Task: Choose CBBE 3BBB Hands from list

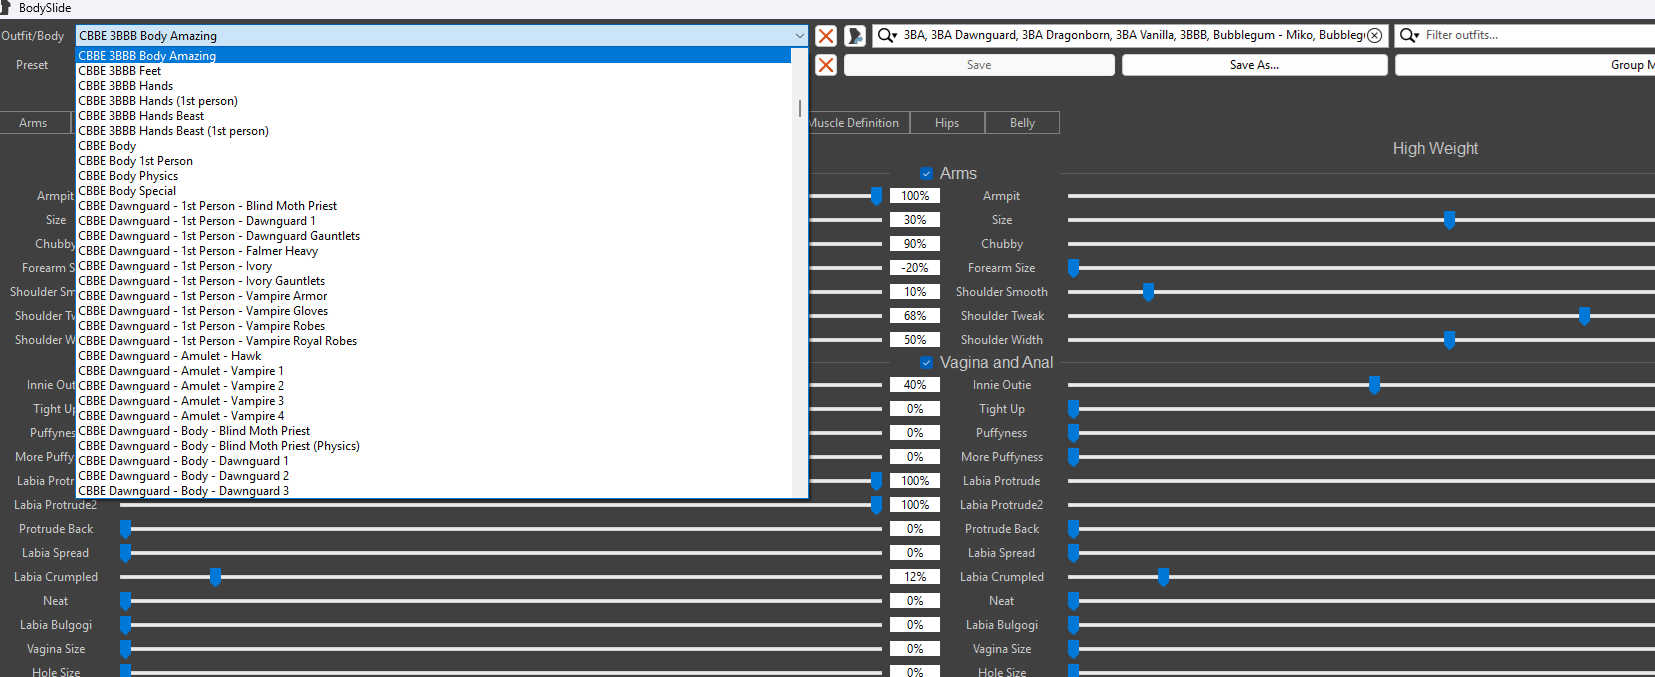Action: pos(434,86)
